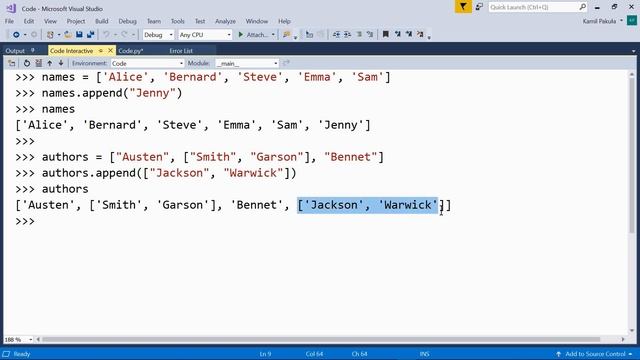Click the New Project toolbar icon
This screenshot has width=640, height=360.
coord(50,35)
